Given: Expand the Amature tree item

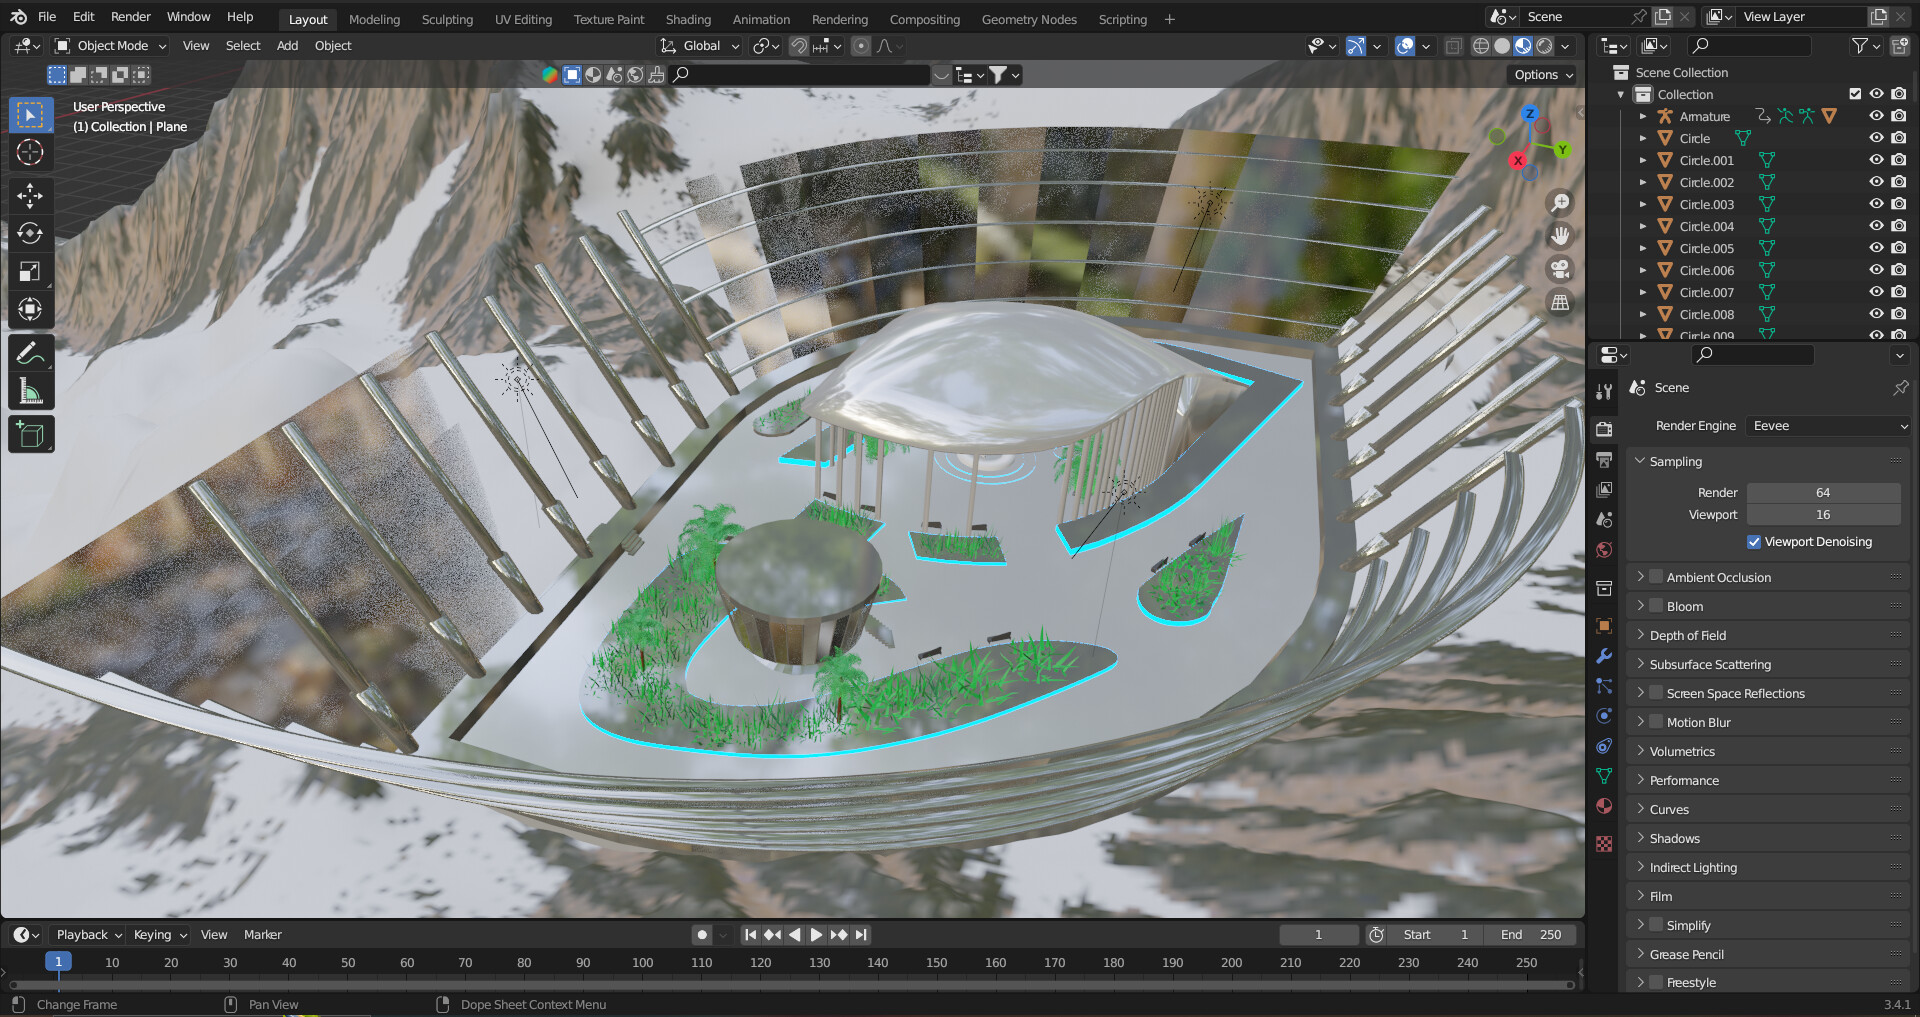Looking at the screenshot, I should (1643, 117).
